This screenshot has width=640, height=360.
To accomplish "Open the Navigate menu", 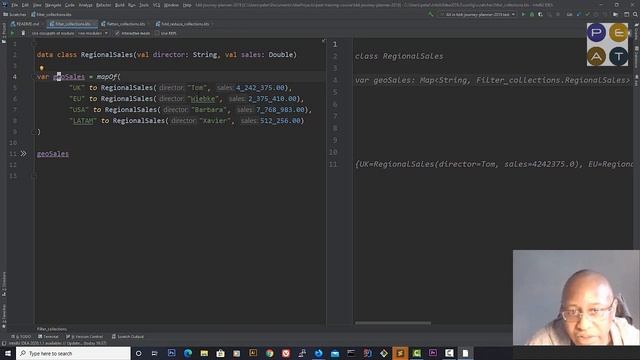I will 53,5.
